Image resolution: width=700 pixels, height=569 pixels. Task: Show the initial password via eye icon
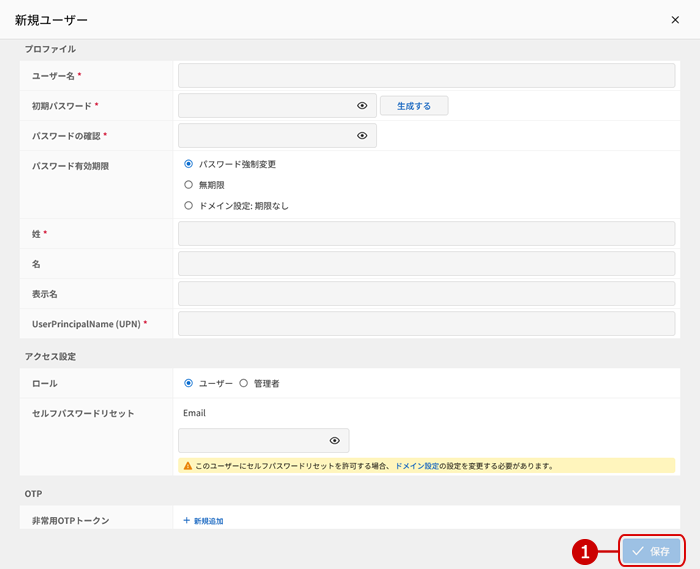tap(362, 105)
